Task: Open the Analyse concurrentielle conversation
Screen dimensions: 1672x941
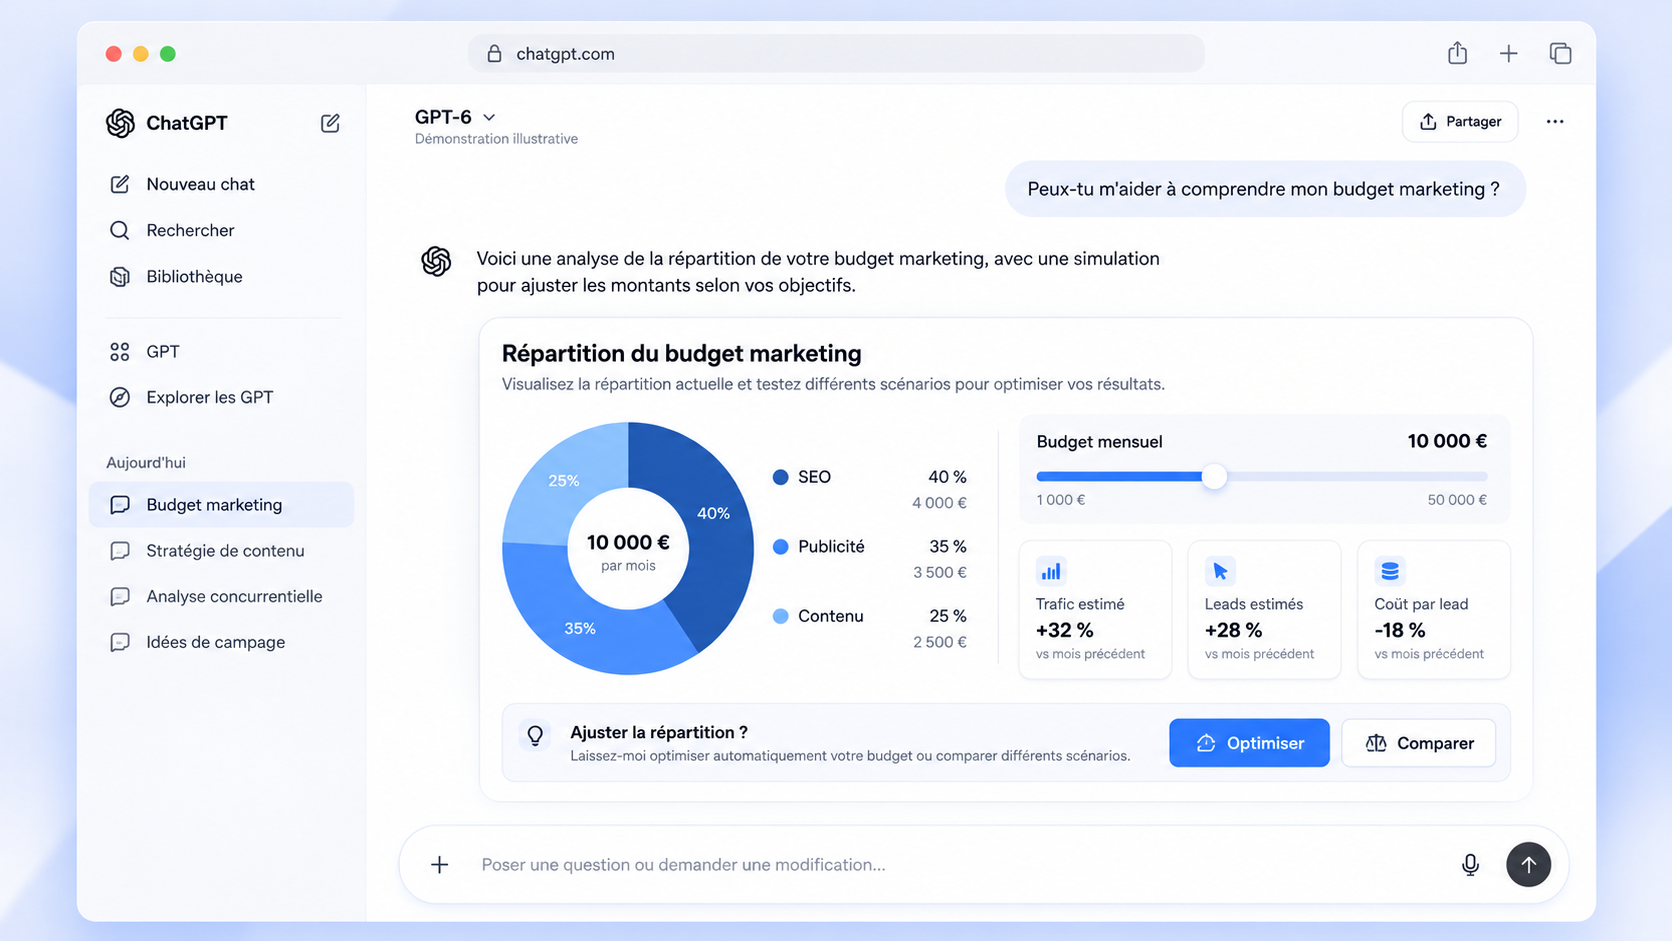Action: (x=221, y=596)
